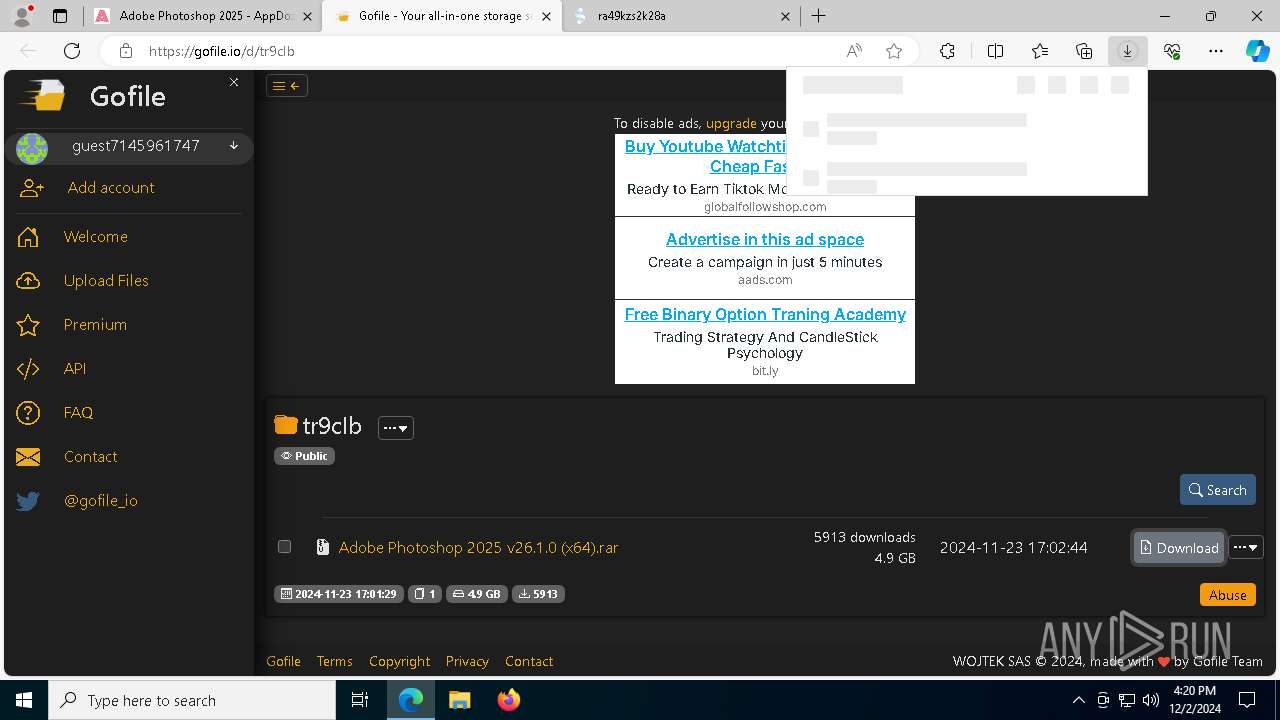Open the Windows Start menu

24,700
